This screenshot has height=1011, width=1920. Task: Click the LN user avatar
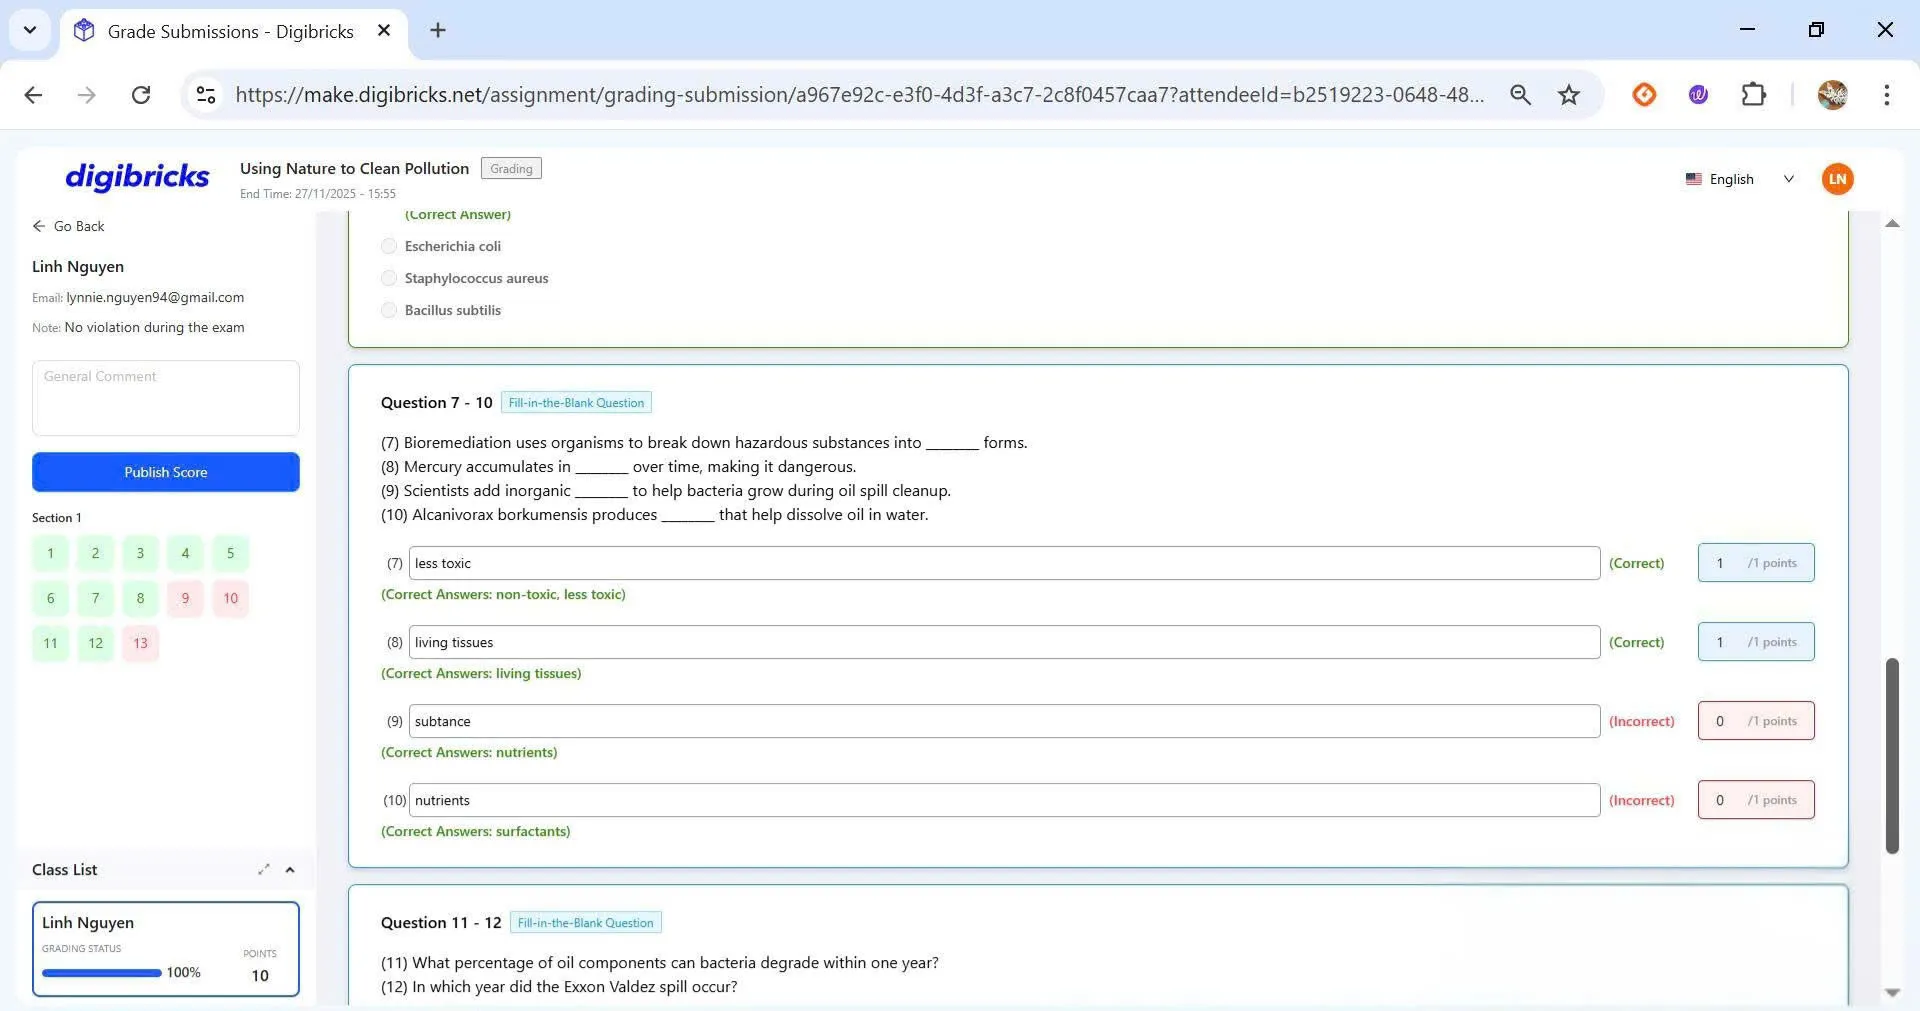[x=1836, y=179]
